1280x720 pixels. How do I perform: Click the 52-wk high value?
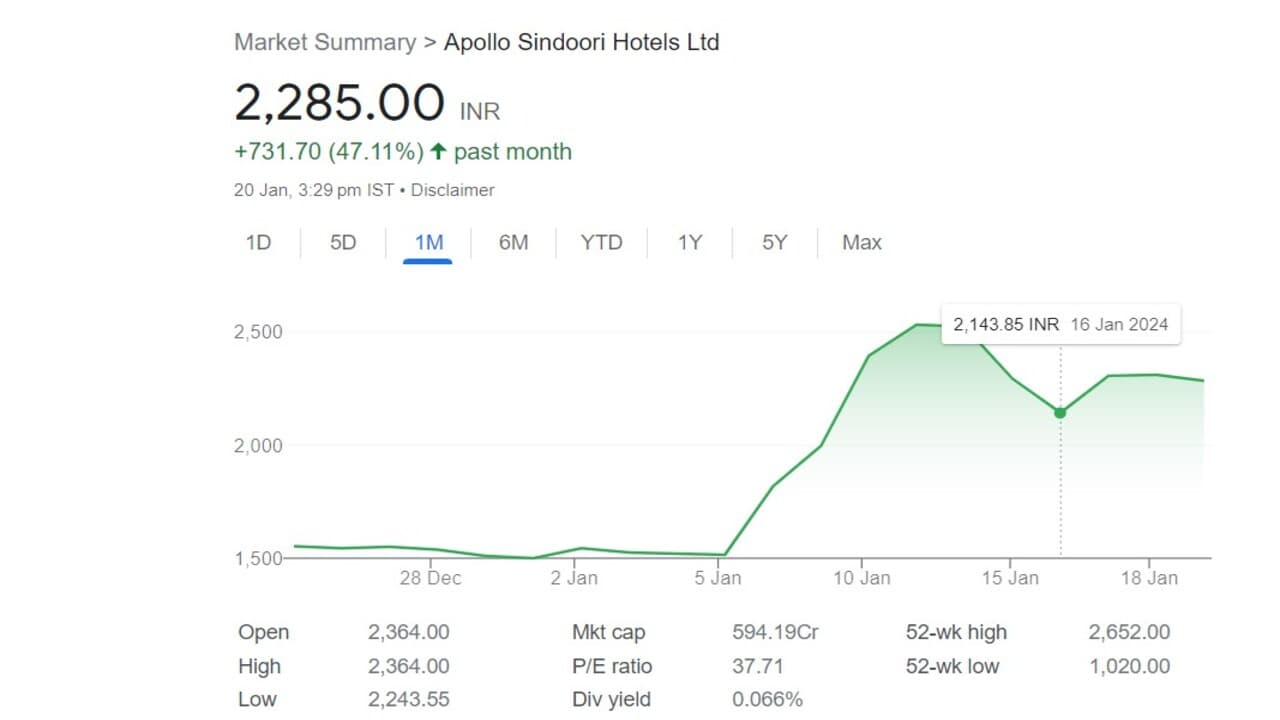click(1129, 632)
